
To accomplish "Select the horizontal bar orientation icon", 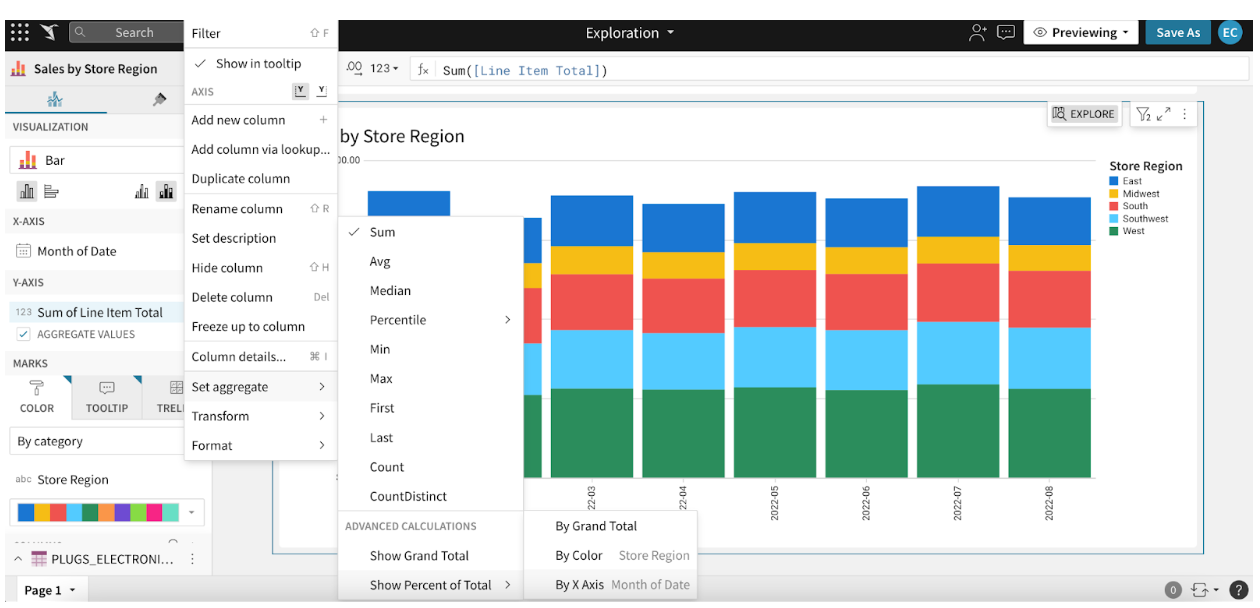I will (x=52, y=191).
